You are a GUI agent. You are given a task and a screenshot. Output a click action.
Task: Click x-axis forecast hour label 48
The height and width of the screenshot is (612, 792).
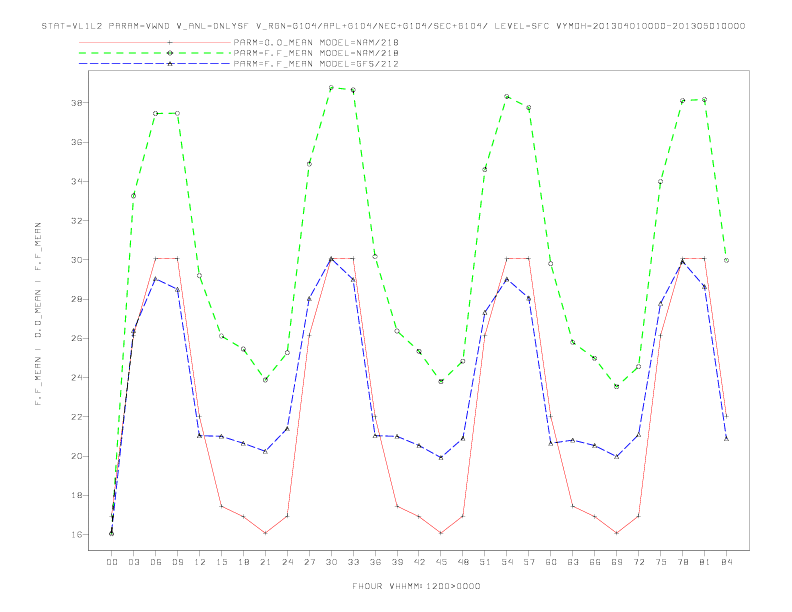coord(463,562)
